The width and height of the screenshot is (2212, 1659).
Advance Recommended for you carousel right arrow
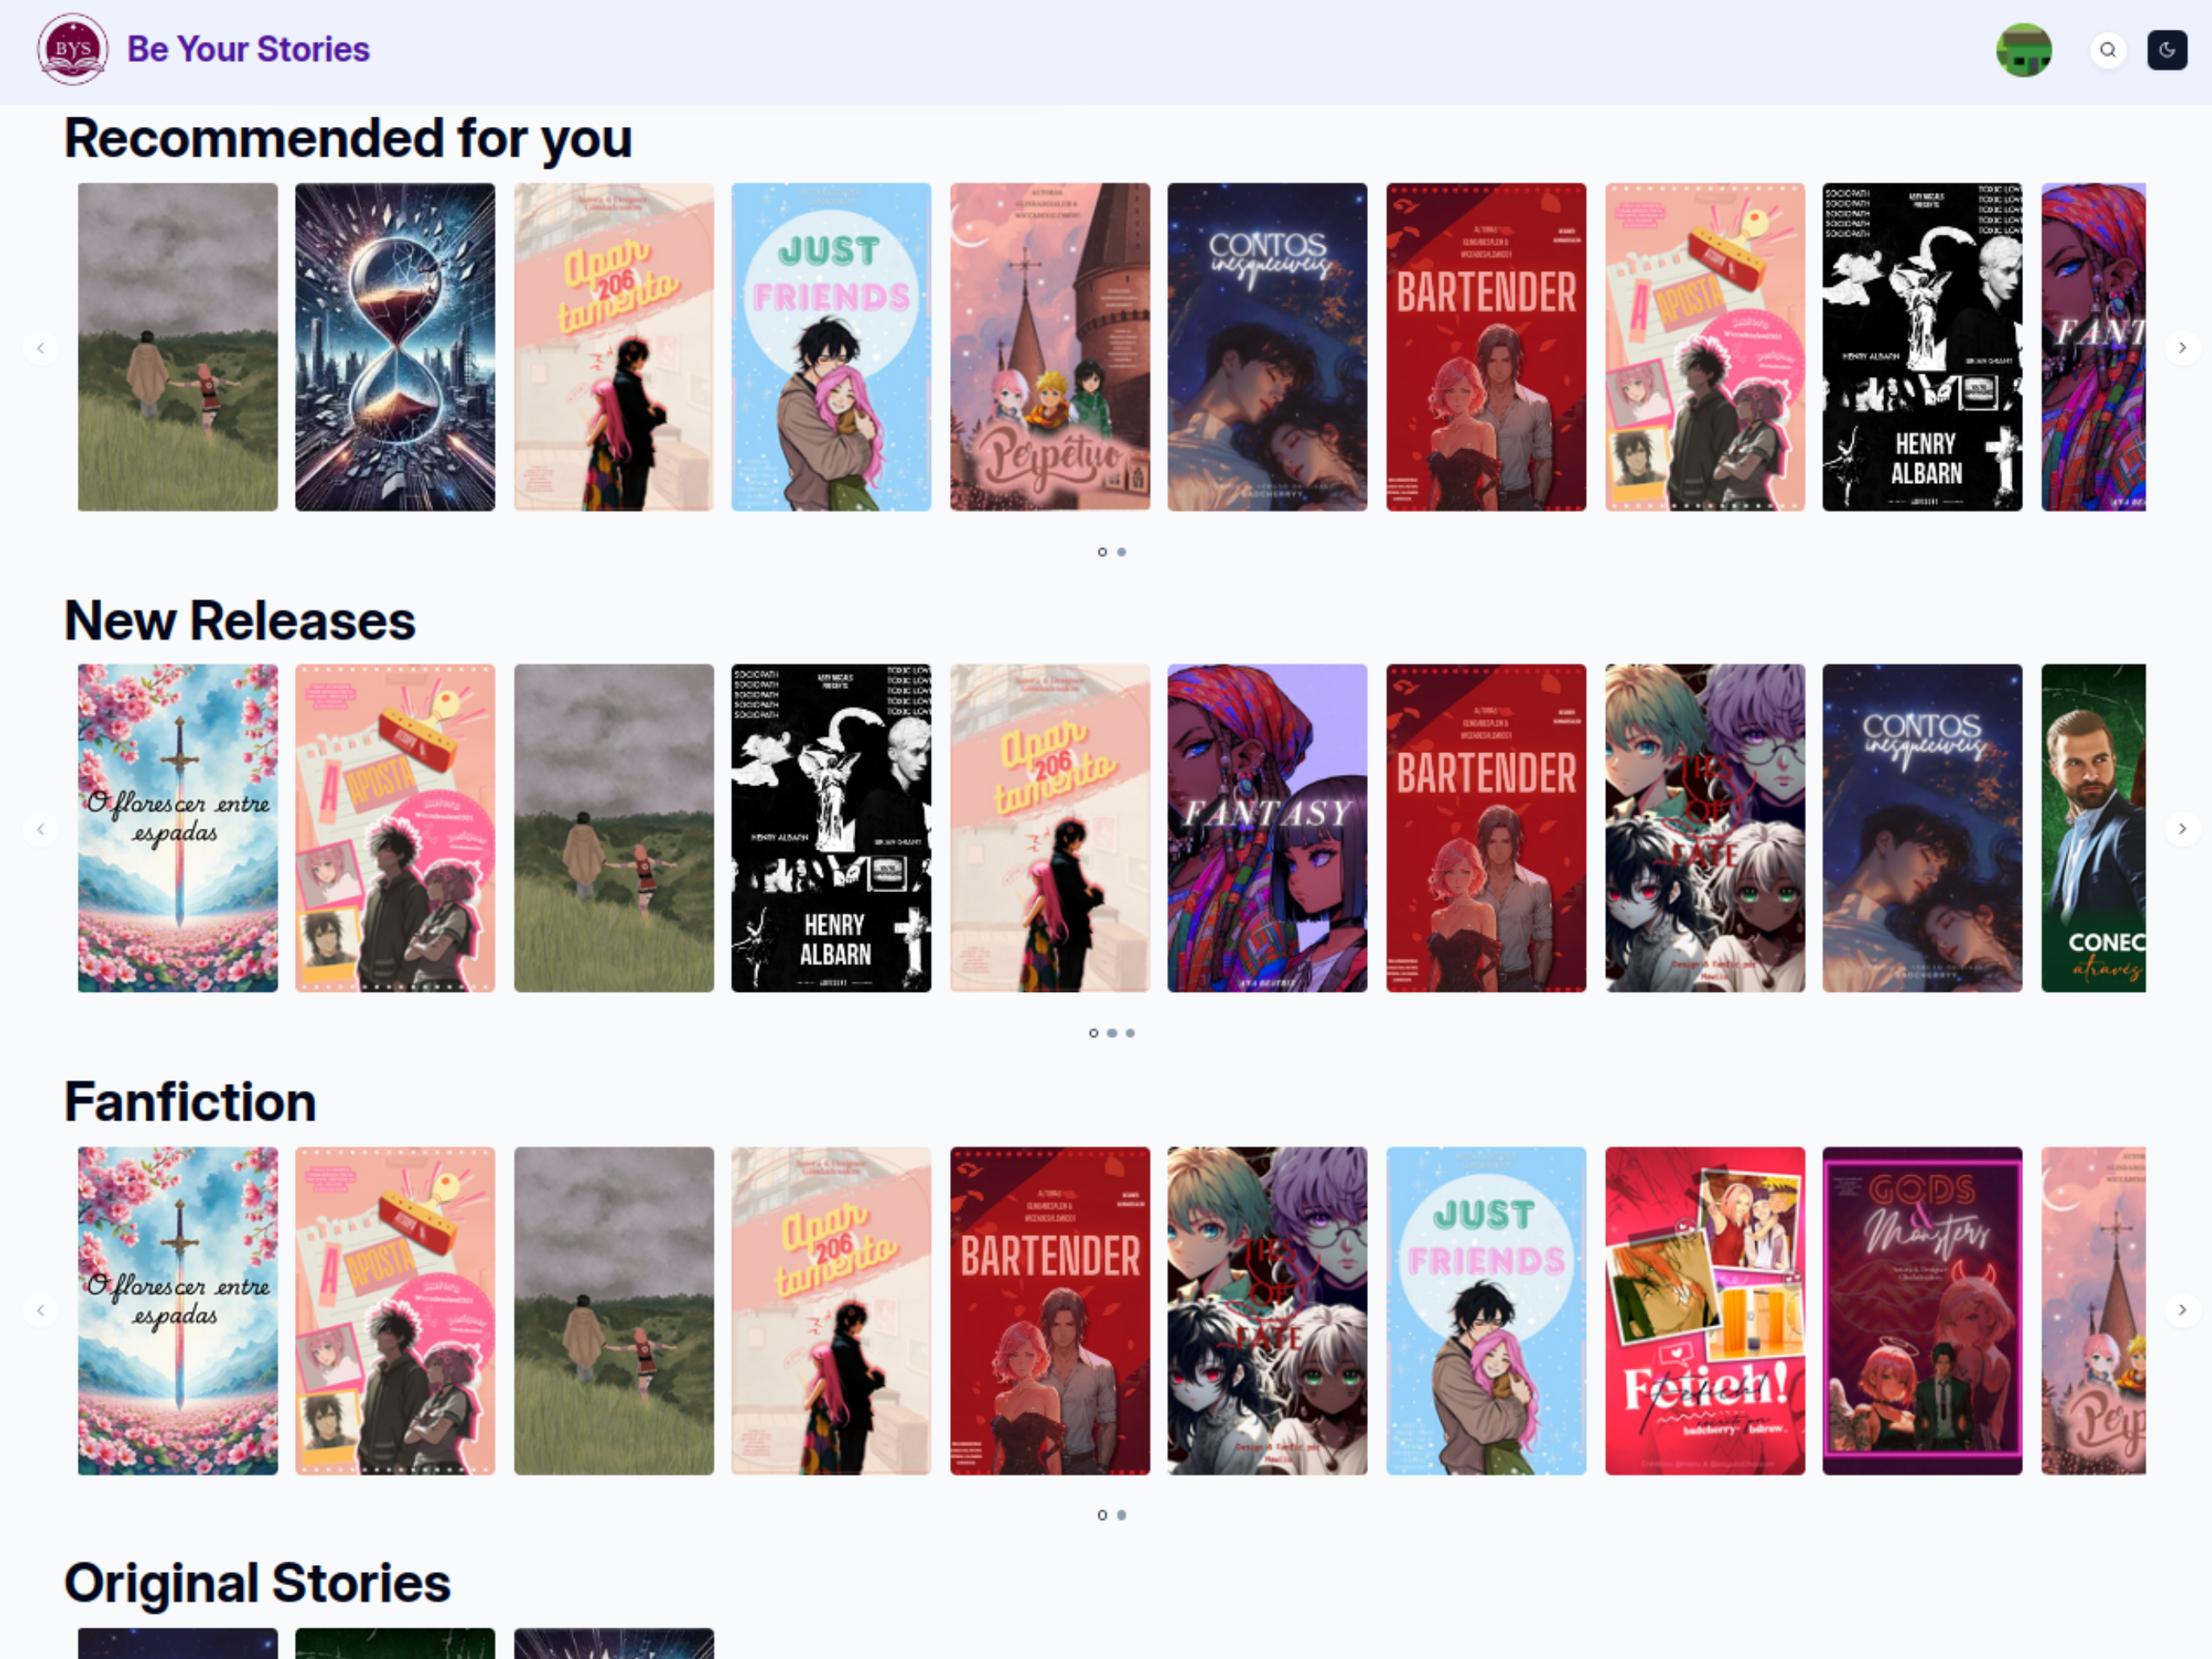coord(2182,348)
